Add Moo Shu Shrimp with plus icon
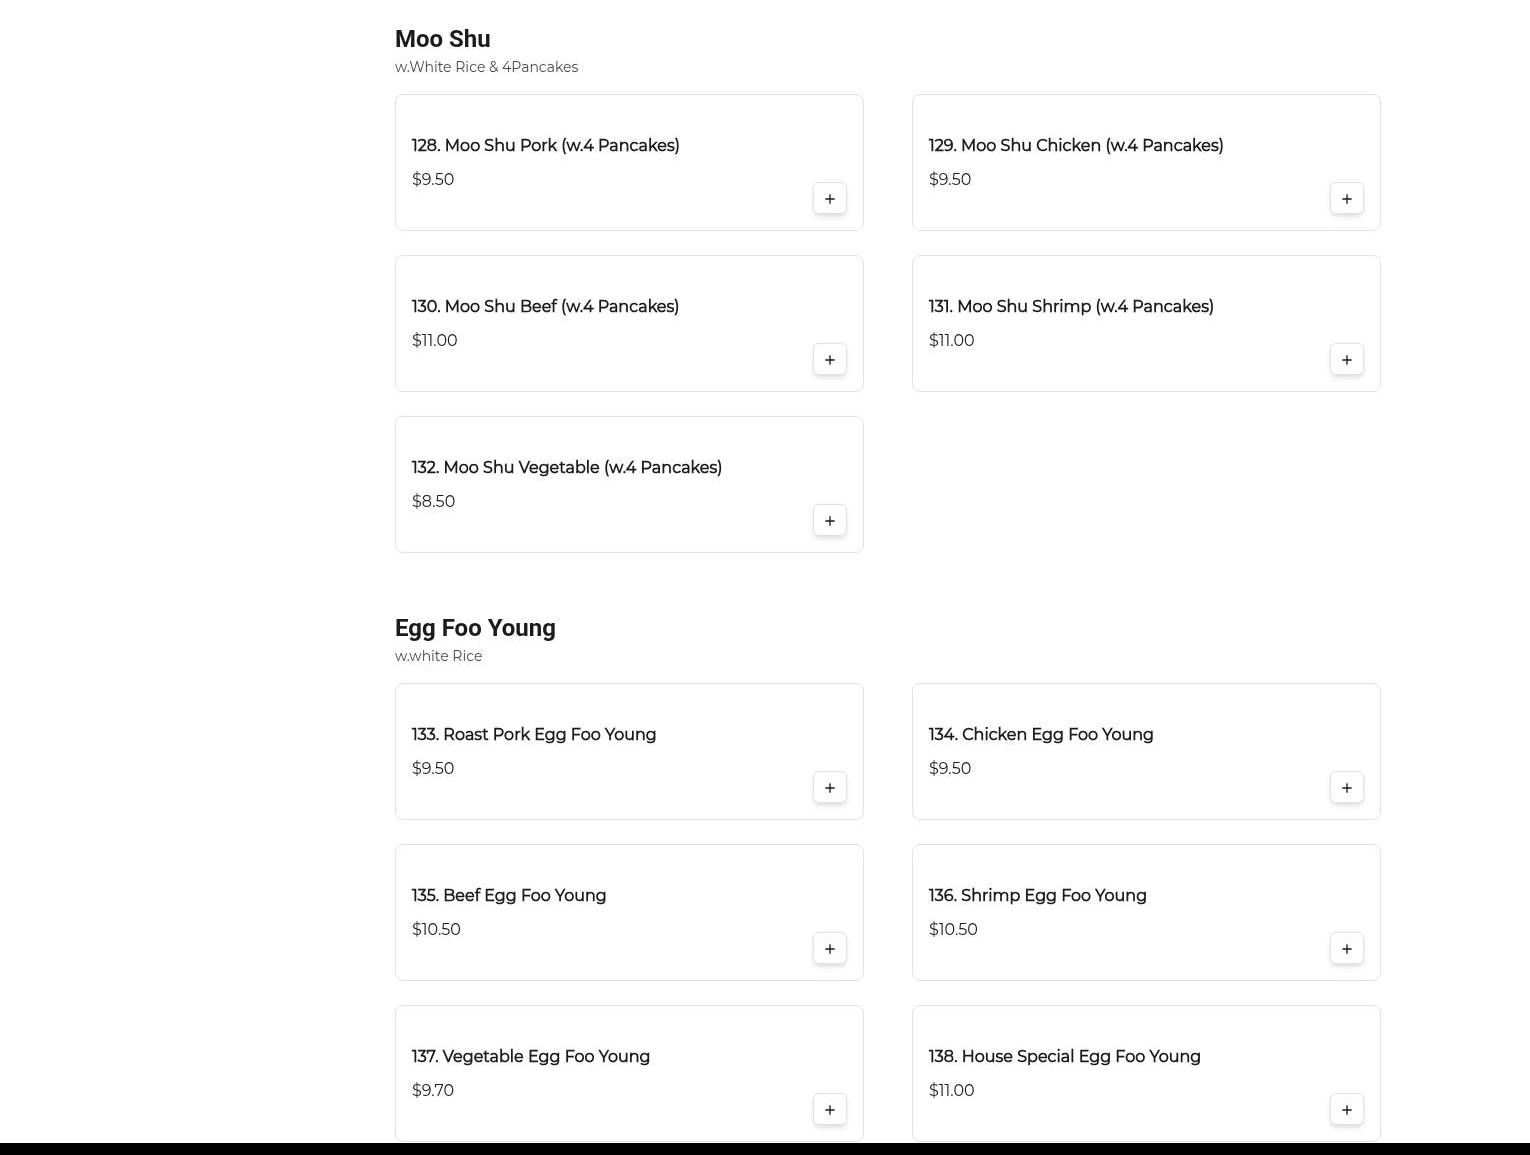Viewport: 1530px width, 1155px height. click(x=1346, y=360)
